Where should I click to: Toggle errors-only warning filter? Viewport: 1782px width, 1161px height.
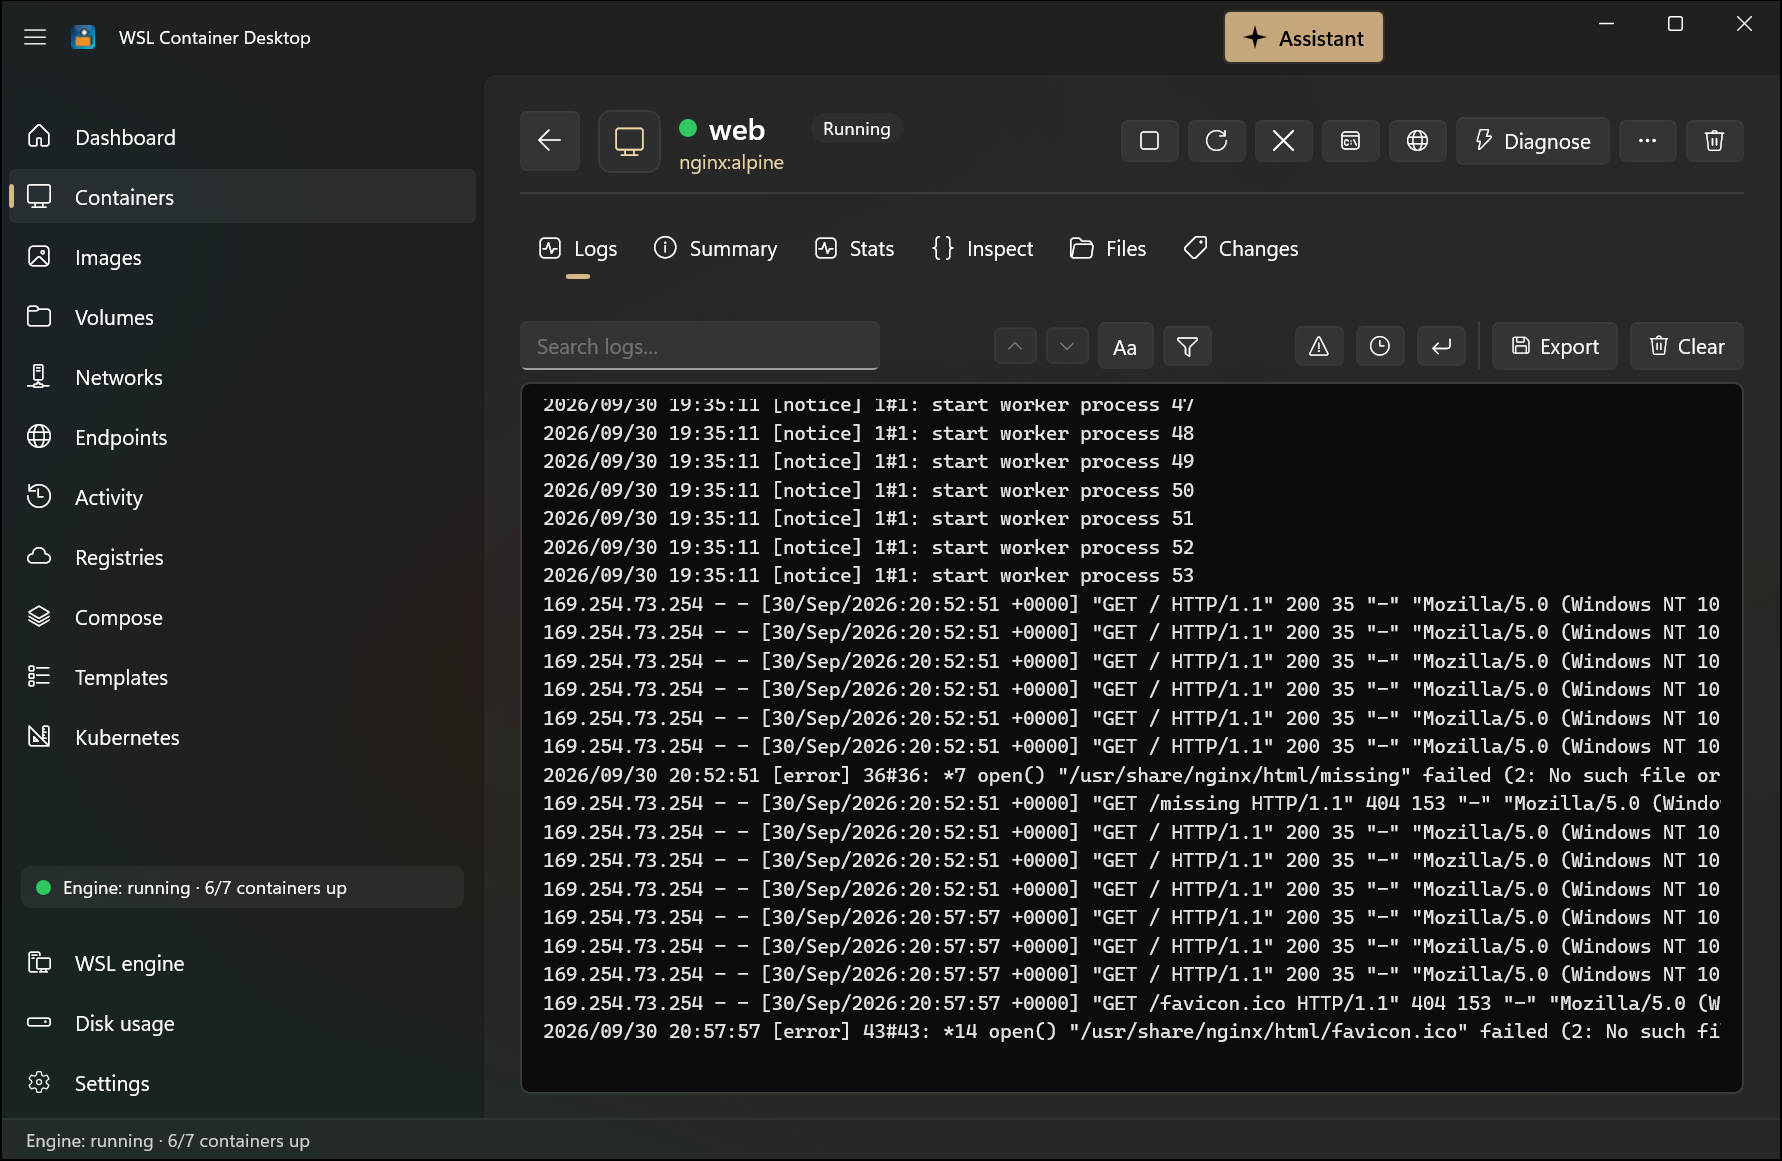(x=1319, y=346)
